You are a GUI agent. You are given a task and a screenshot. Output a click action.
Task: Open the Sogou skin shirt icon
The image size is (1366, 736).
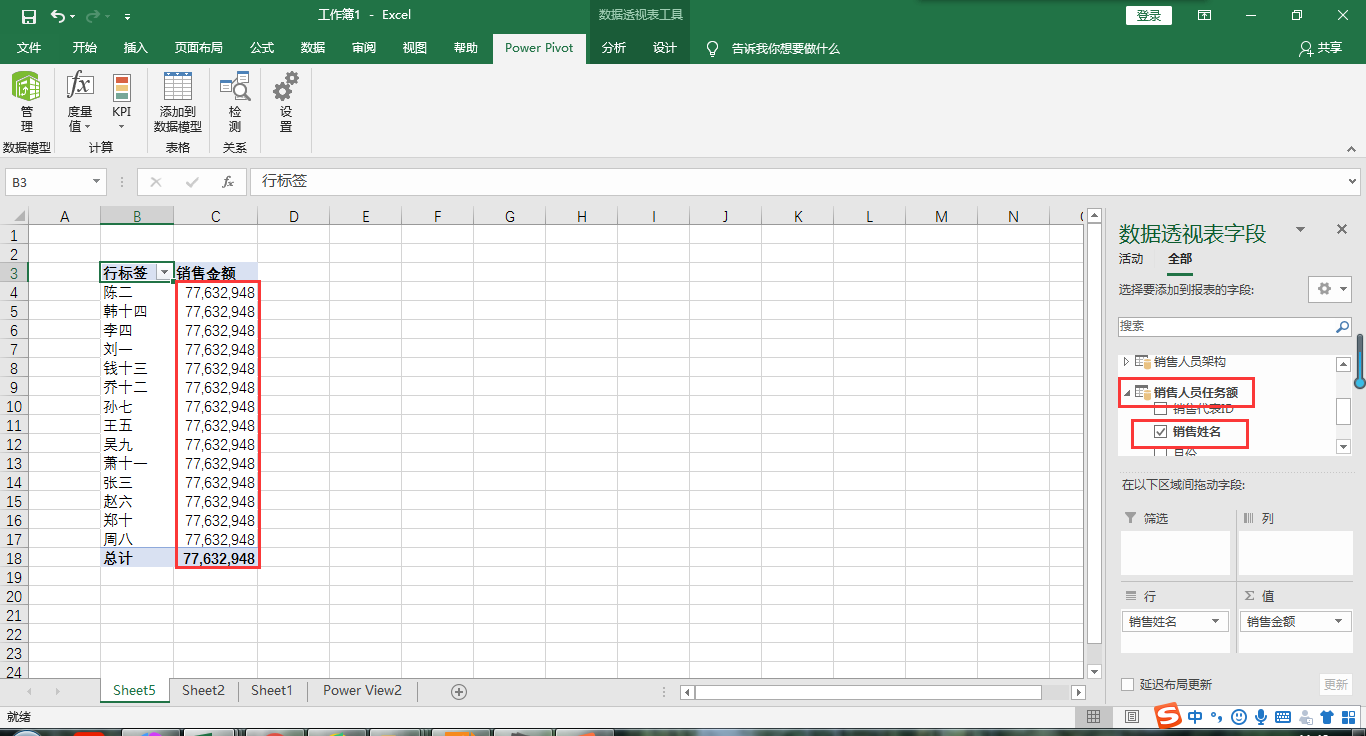point(1327,716)
